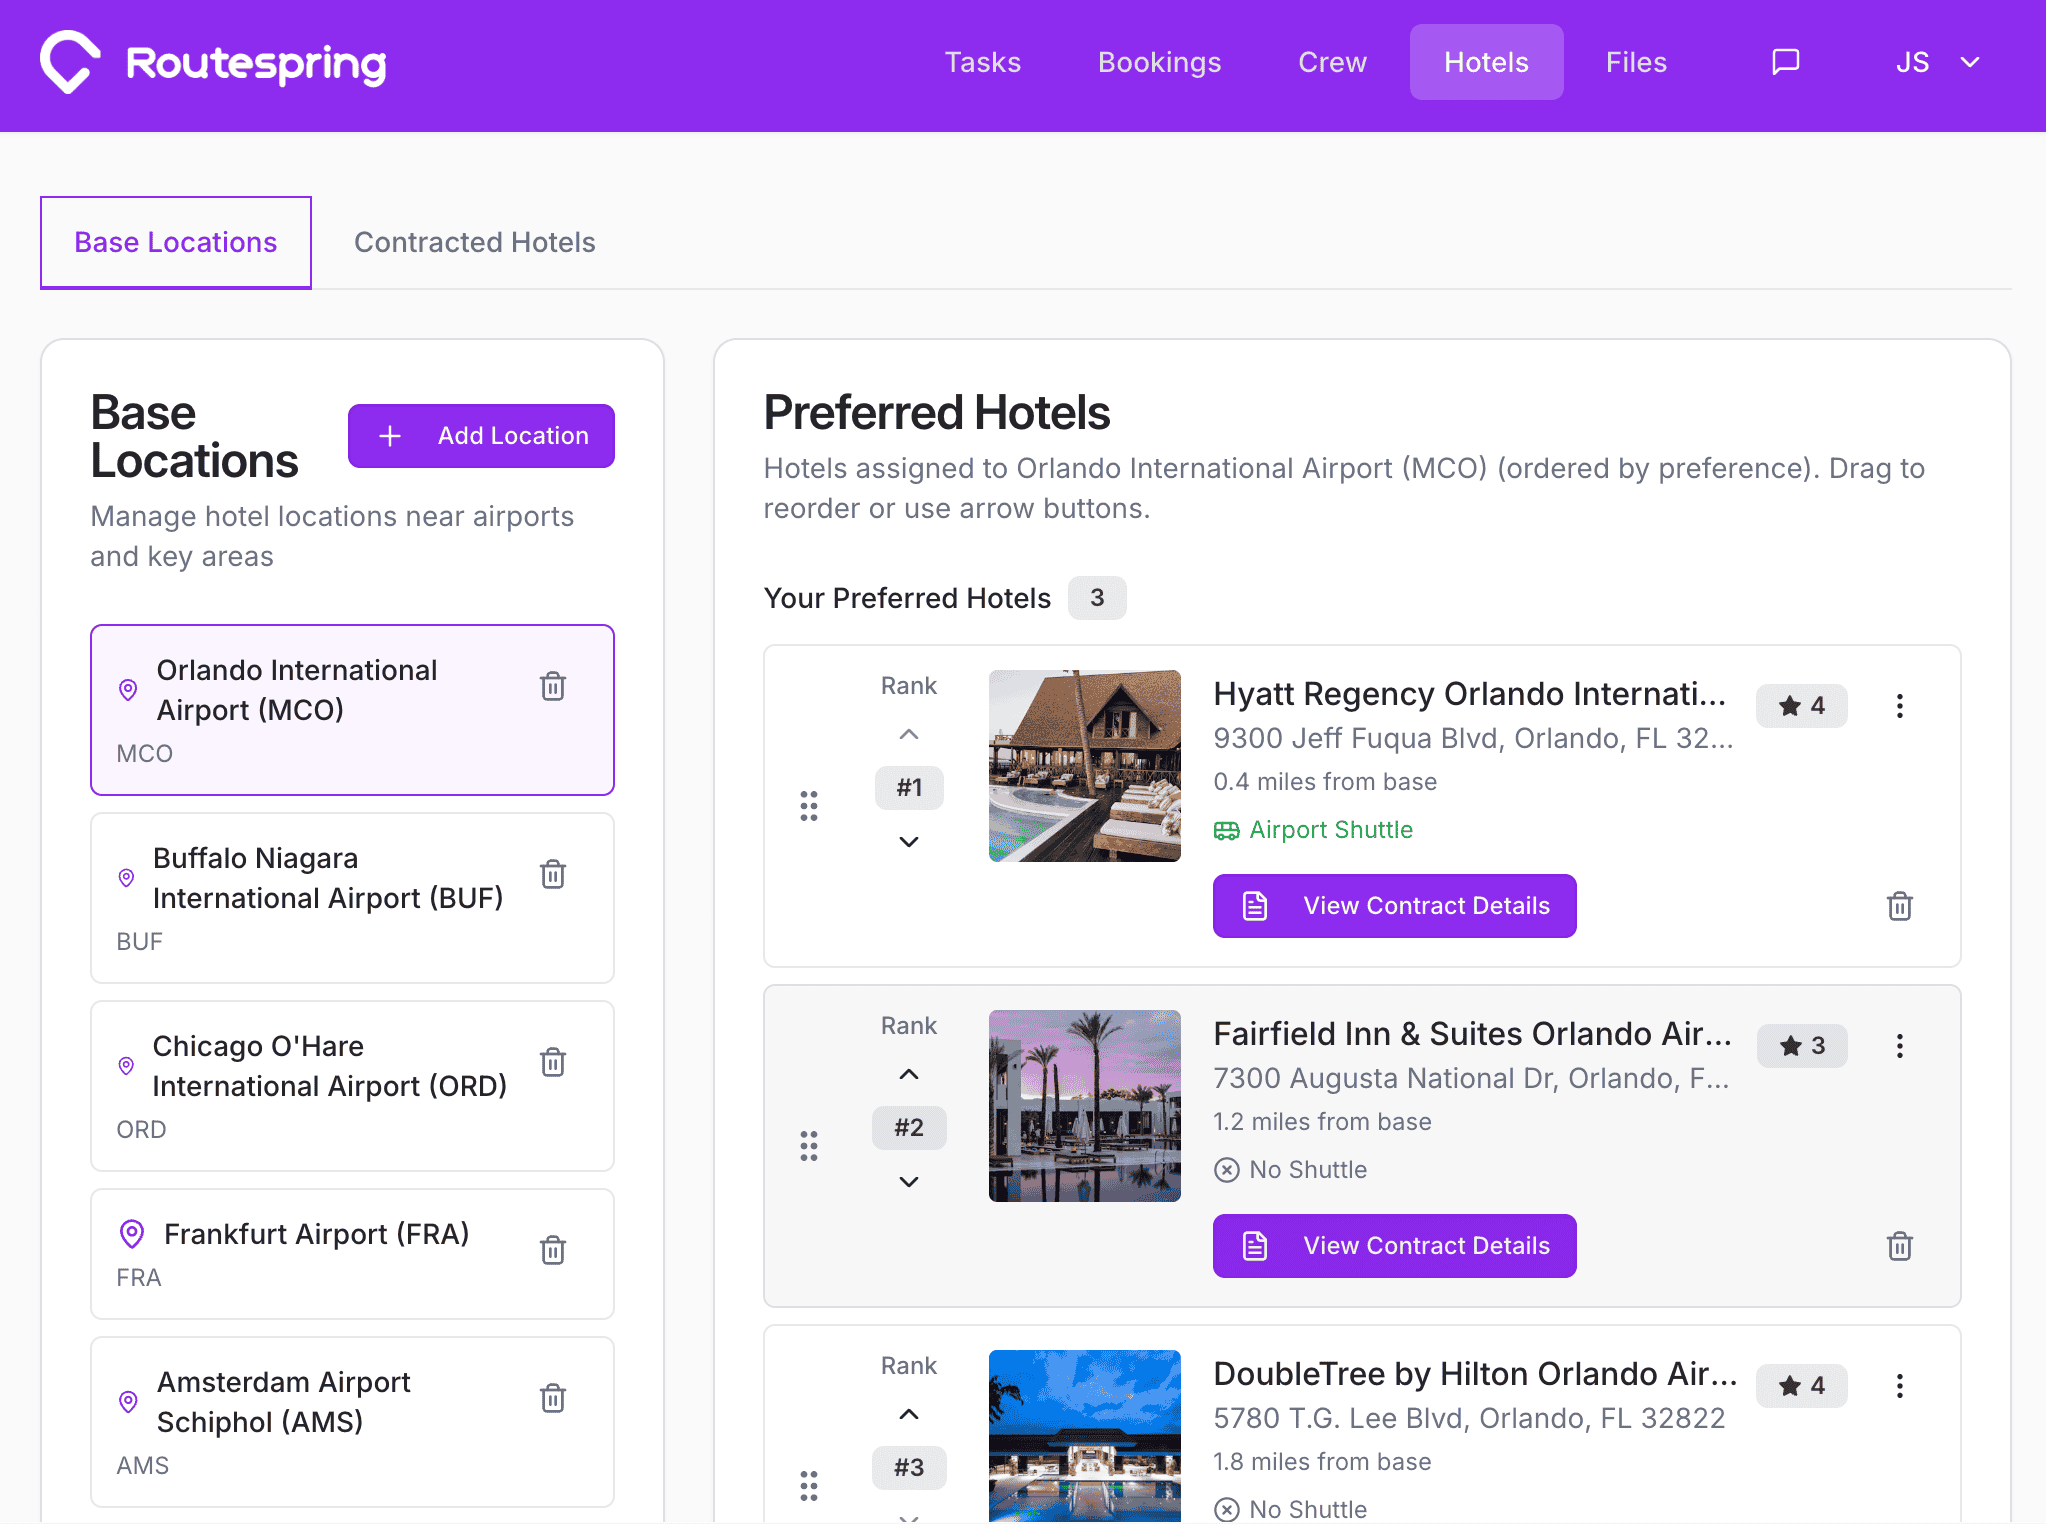The image size is (2046, 1524).
Task: Click the Routespring logo icon
Action: tap(68, 61)
